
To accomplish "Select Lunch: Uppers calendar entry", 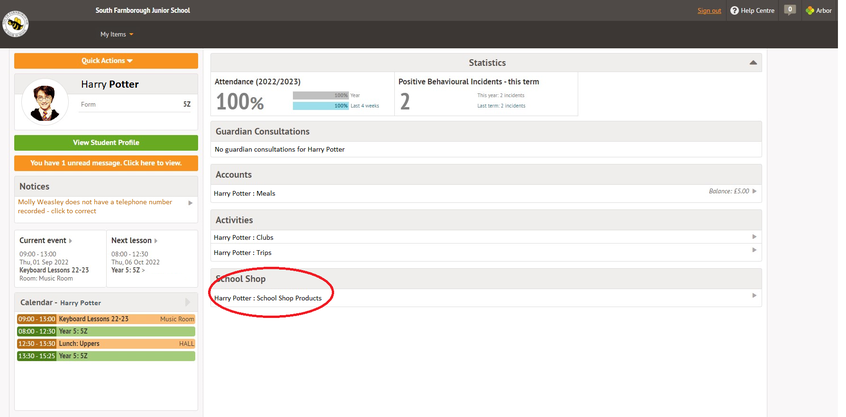I will coord(106,344).
